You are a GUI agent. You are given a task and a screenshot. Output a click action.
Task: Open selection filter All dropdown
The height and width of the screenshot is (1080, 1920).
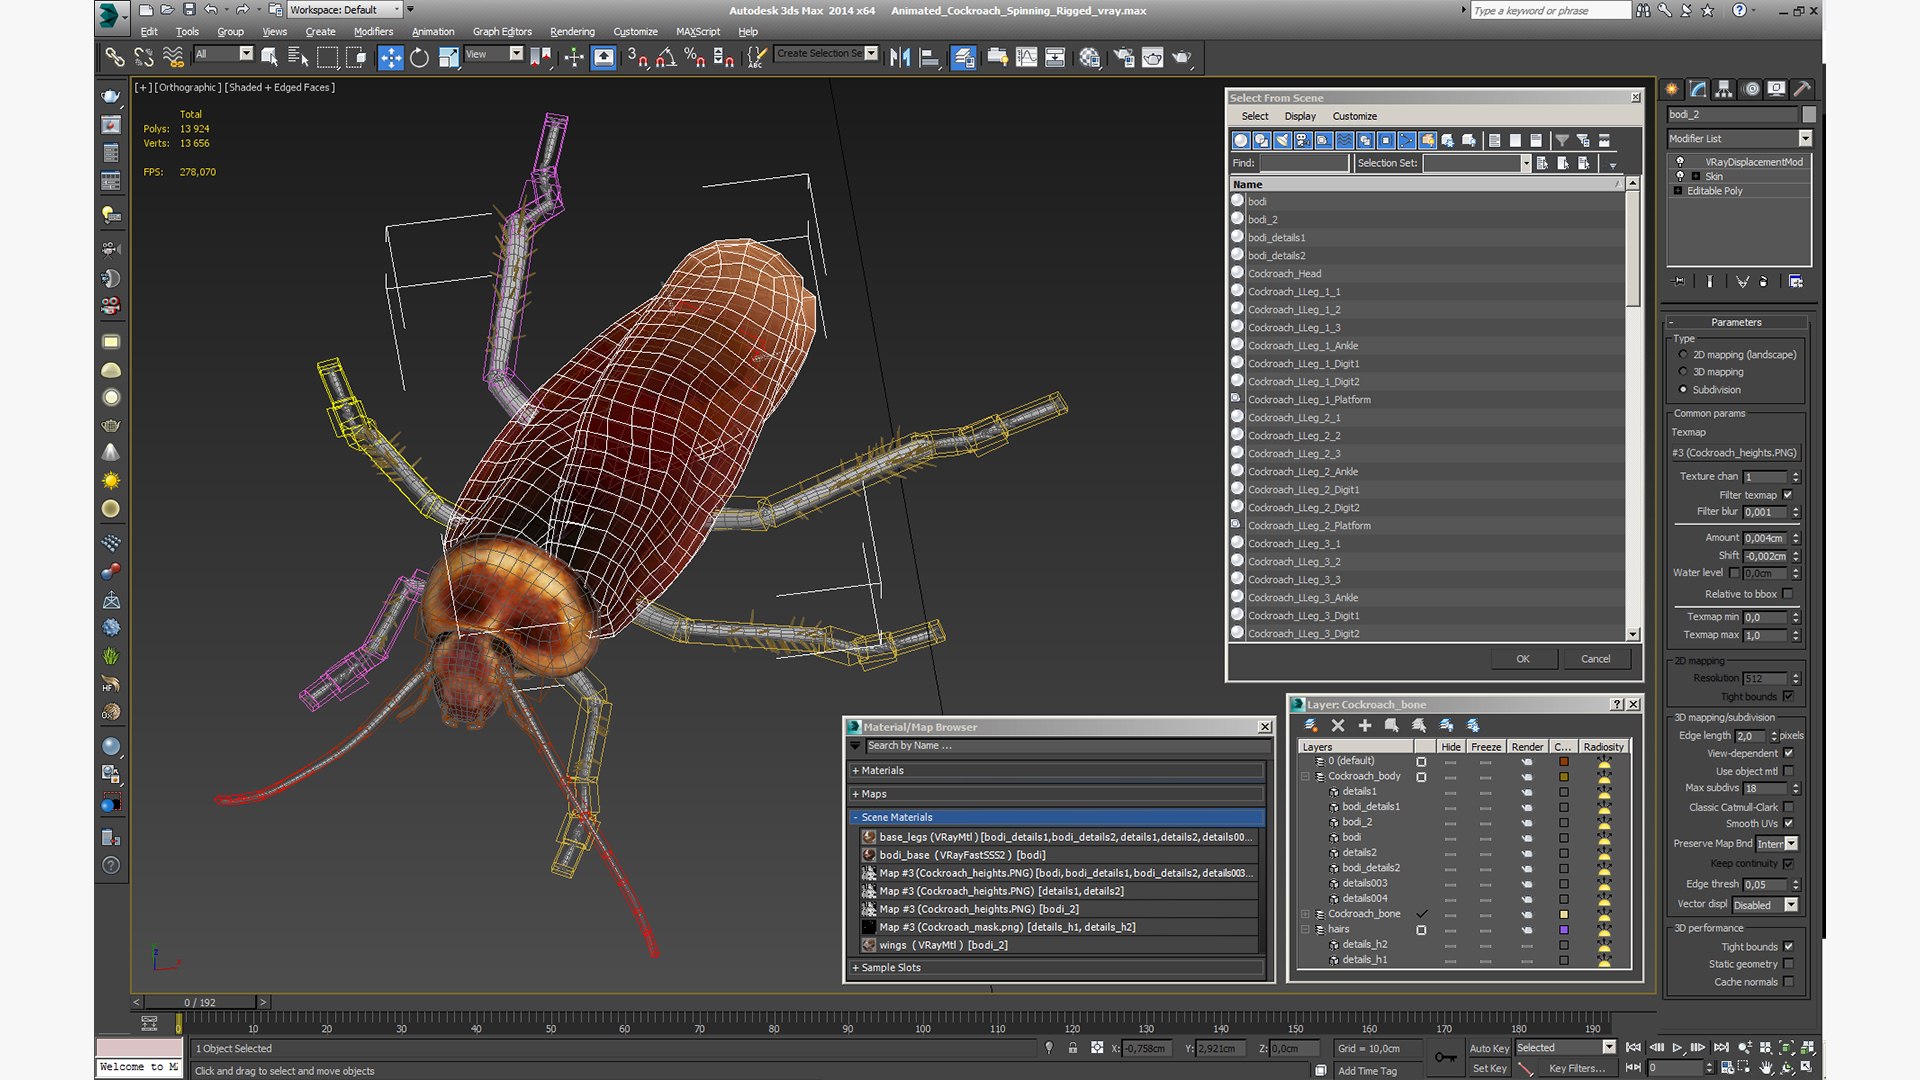(223, 54)
